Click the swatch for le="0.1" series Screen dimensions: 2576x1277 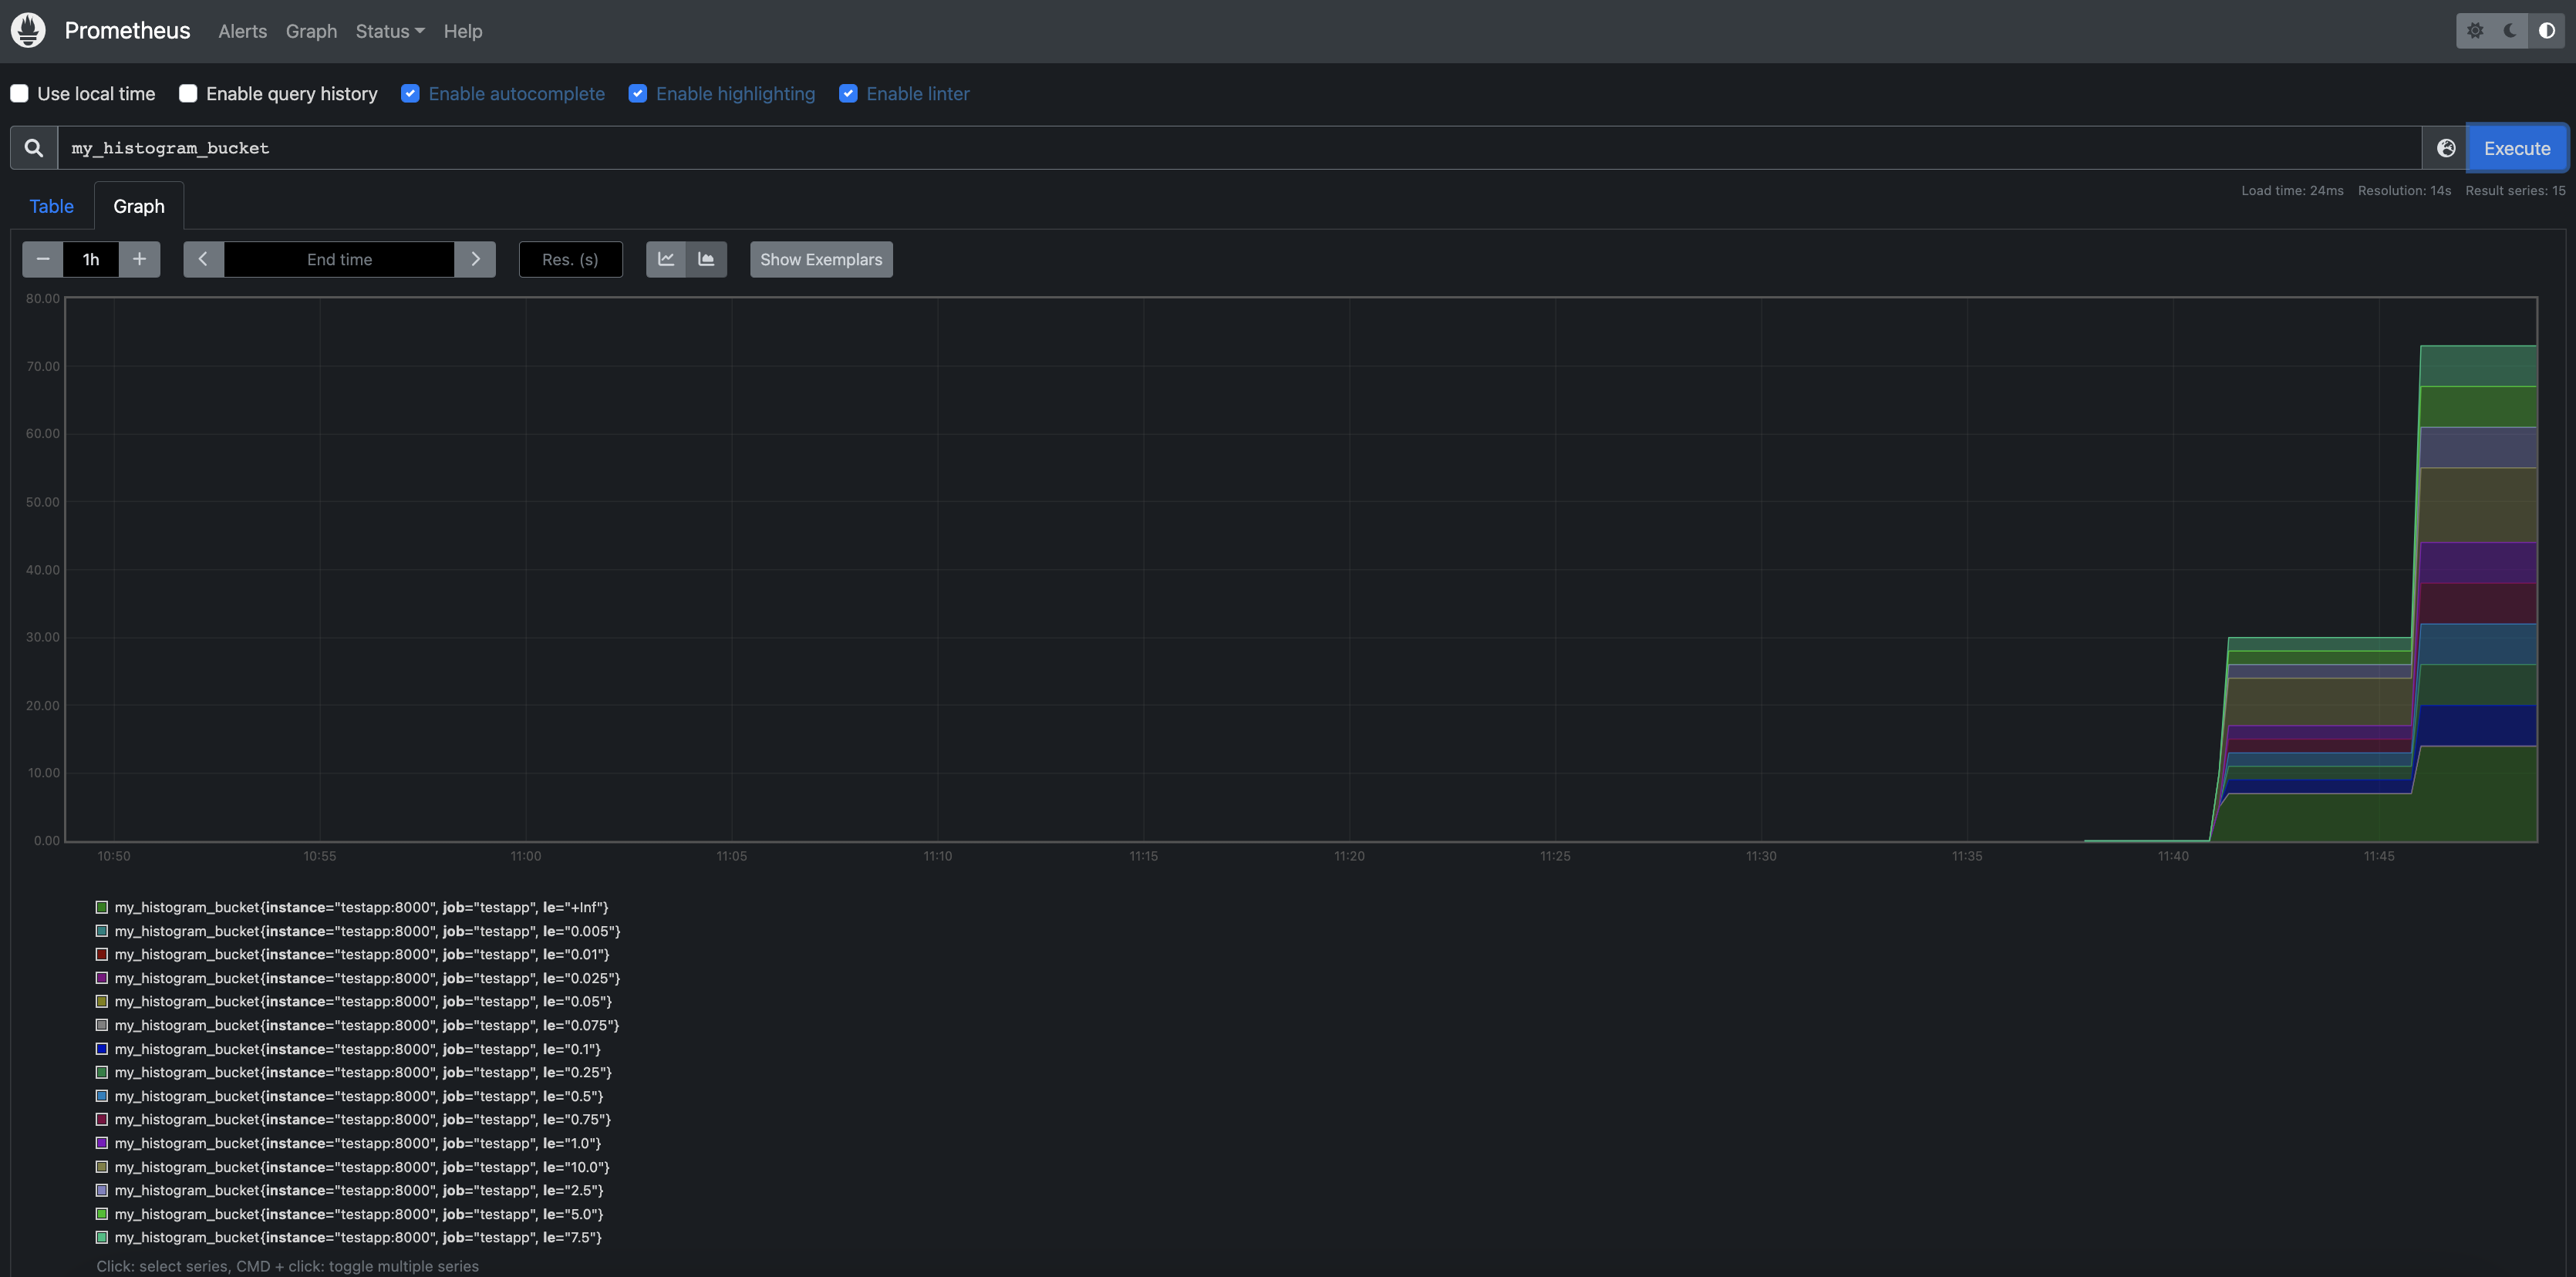click(102, 1049)
